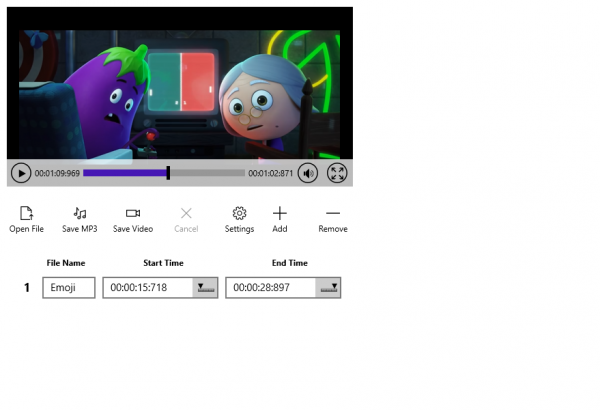
Task: Add a new clip segment
Action: 280,220
